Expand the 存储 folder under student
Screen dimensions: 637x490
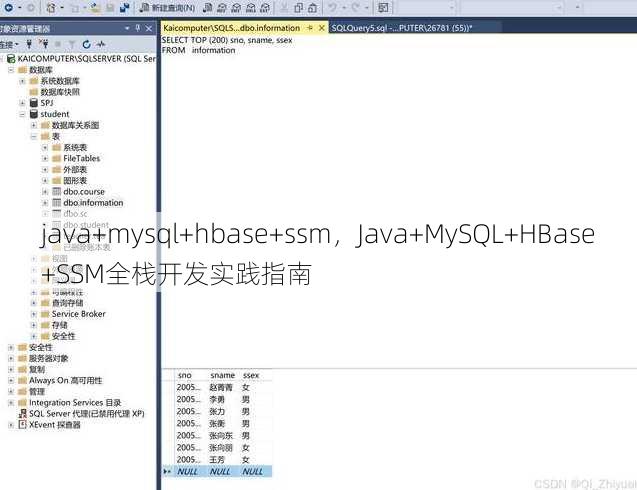[34, 325]
